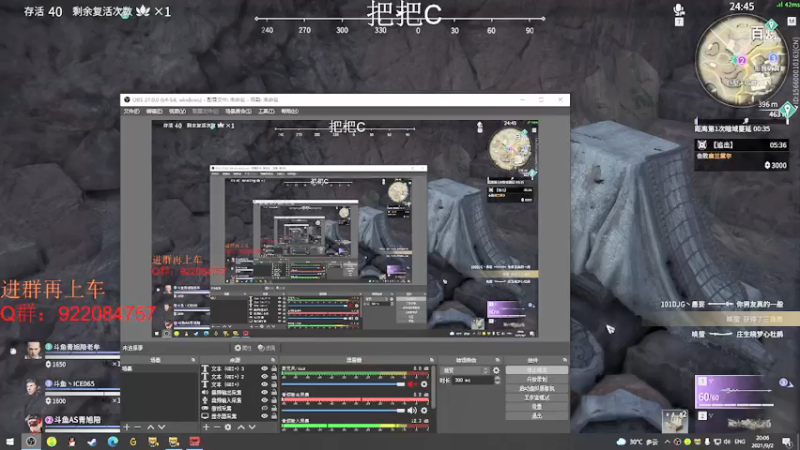The image size is (800, 450).
Task: Move the scene up in the Scenes panel
Action: coord(151,427)
